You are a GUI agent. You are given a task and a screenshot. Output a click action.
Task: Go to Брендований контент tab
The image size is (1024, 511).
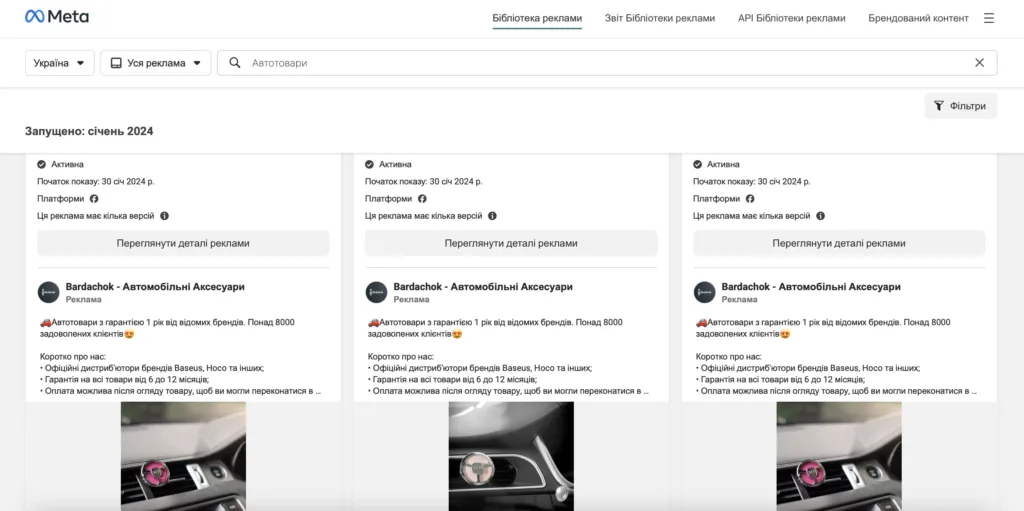click(918, 18)
